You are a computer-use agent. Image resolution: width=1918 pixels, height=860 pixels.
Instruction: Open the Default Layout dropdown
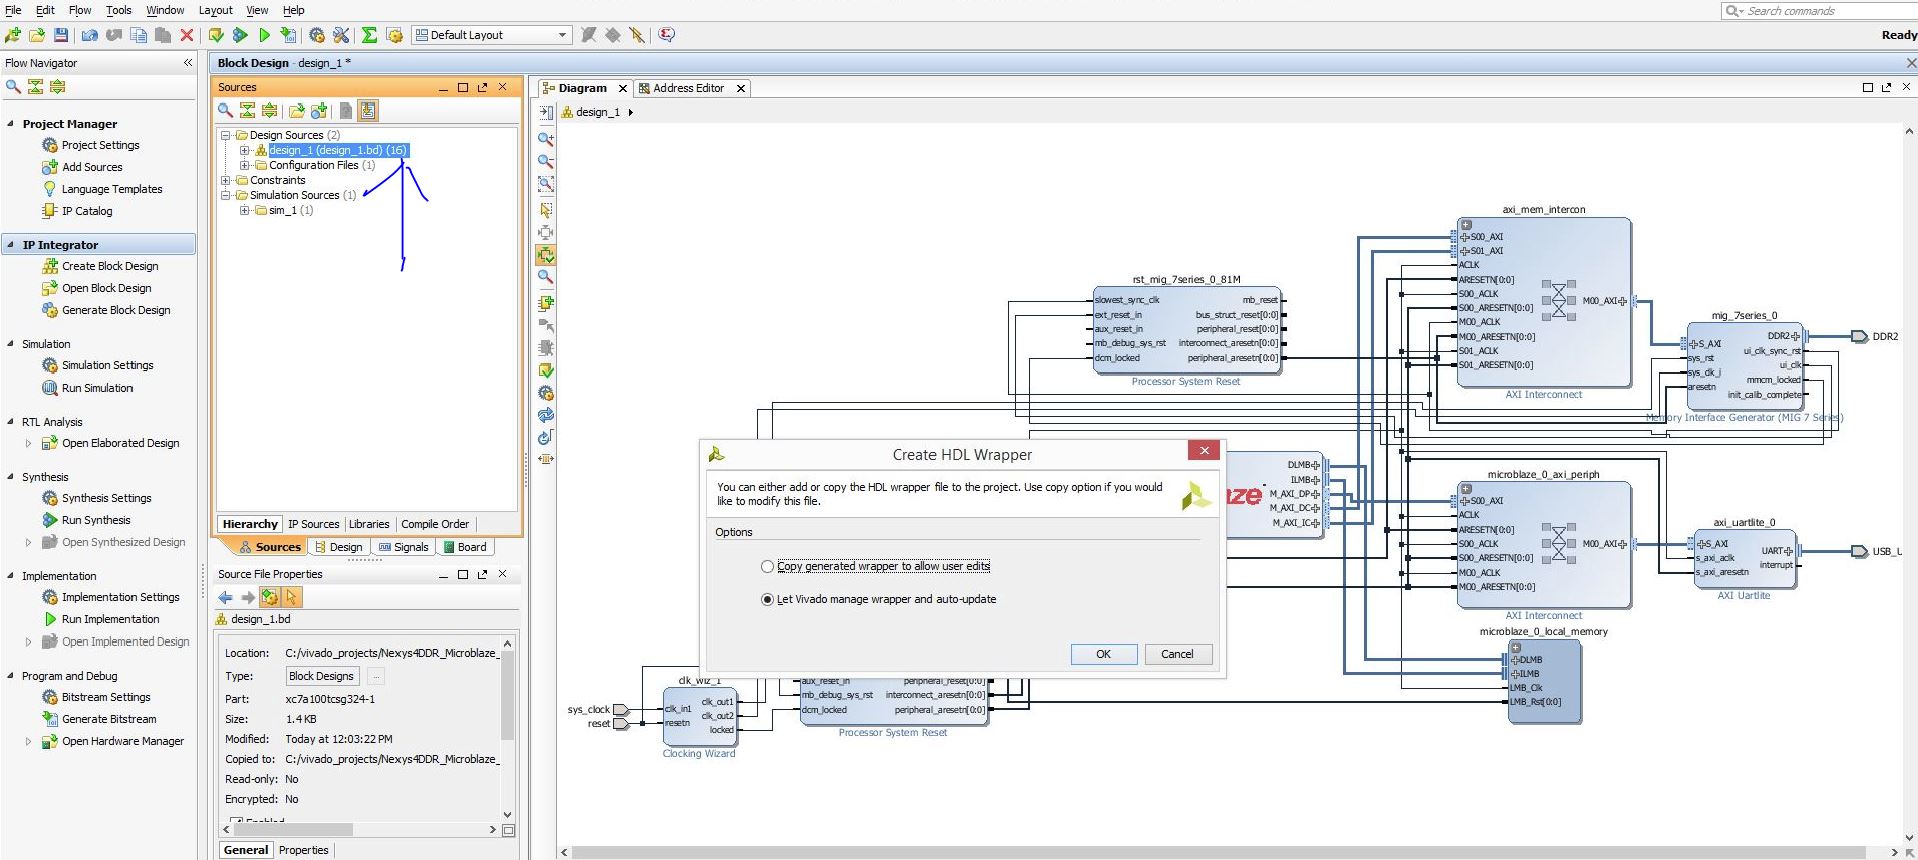tap(491, 35)
